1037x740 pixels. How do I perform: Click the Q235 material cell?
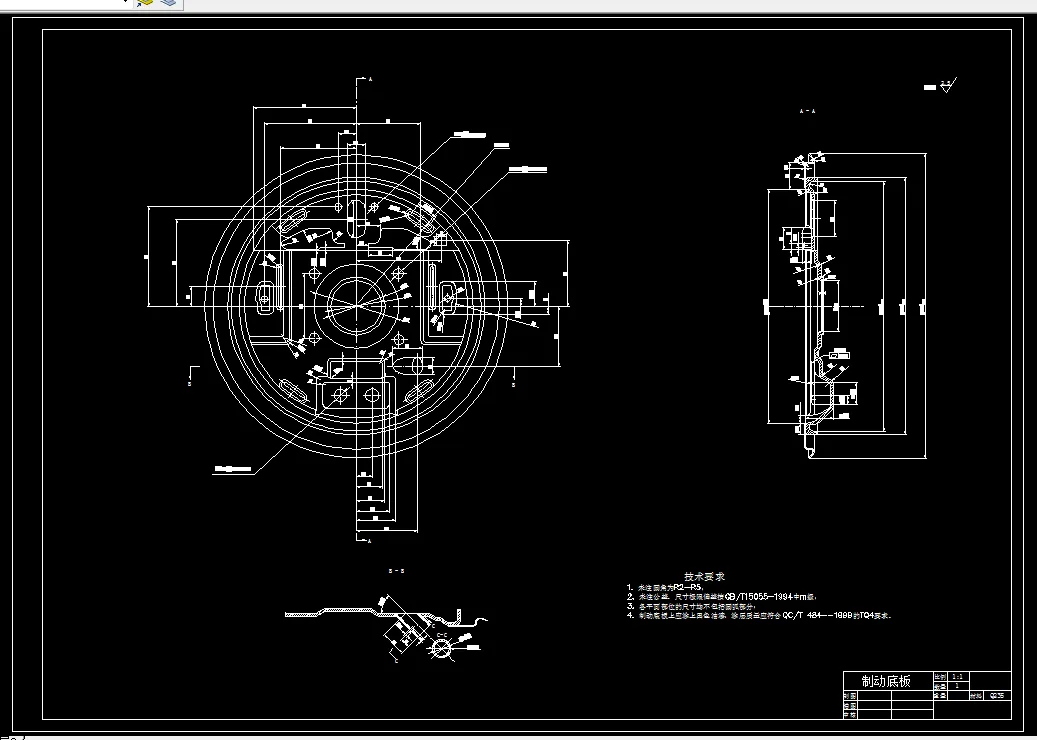pos(997,696)
